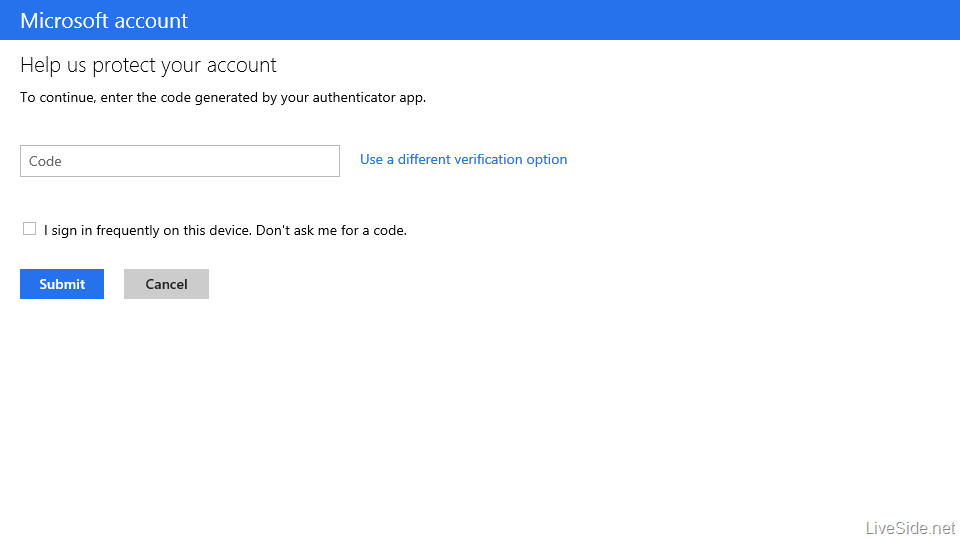Click the 'Code' placeholder text
Viewport: 960px width, 539px height.
(46, 161)
